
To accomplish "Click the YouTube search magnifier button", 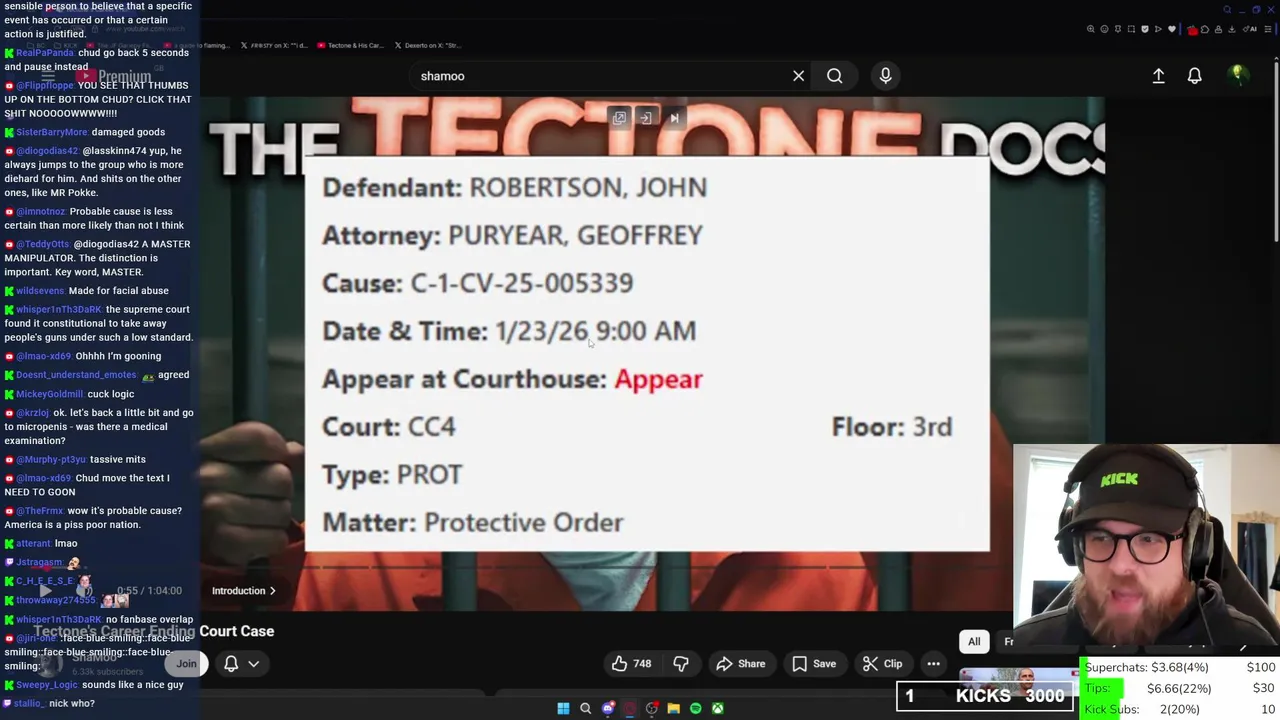I will (x=834, y=76).
